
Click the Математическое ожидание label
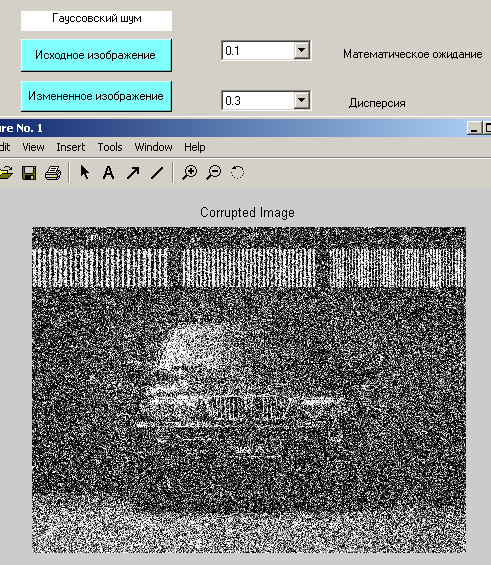click(x=412, y=54)
